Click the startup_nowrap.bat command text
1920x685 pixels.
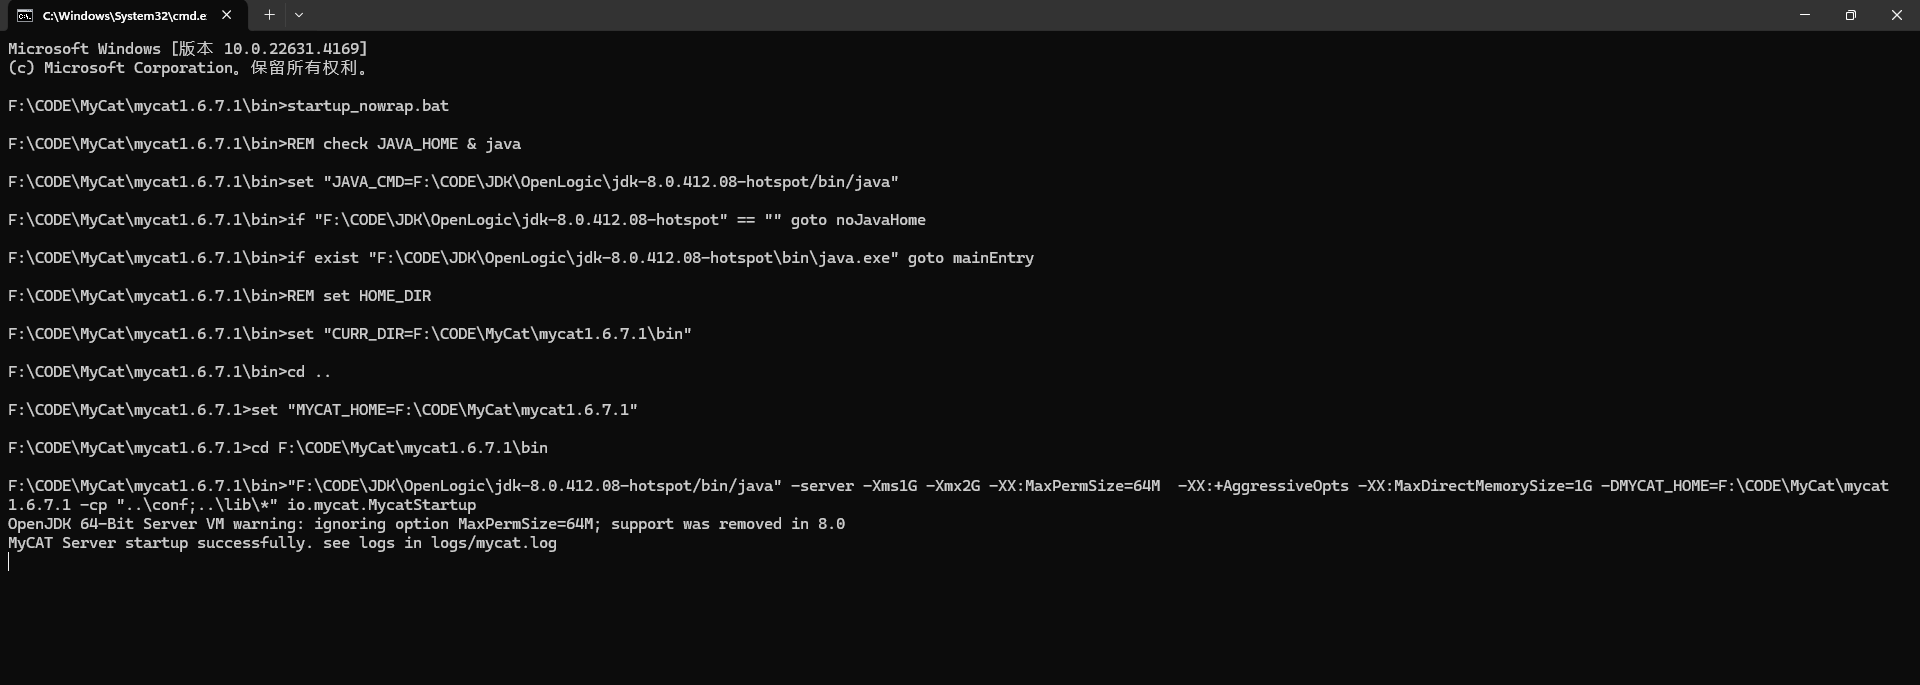point(368,106)
